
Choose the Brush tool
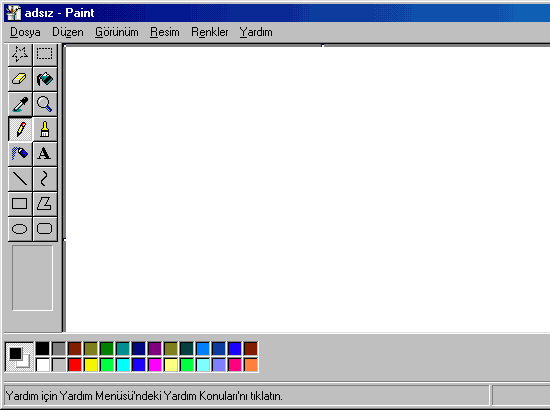click(x=45, y=129)
